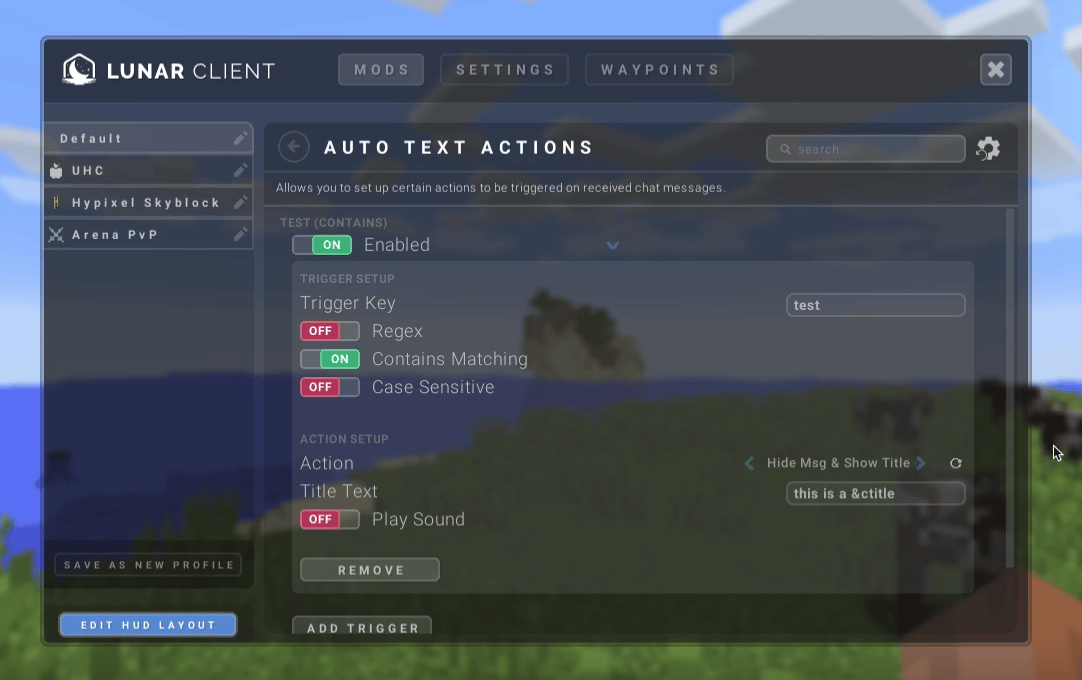Disable the Enabled toggle for test trigger
The image size is (1082, 680).
click(322, 245)
